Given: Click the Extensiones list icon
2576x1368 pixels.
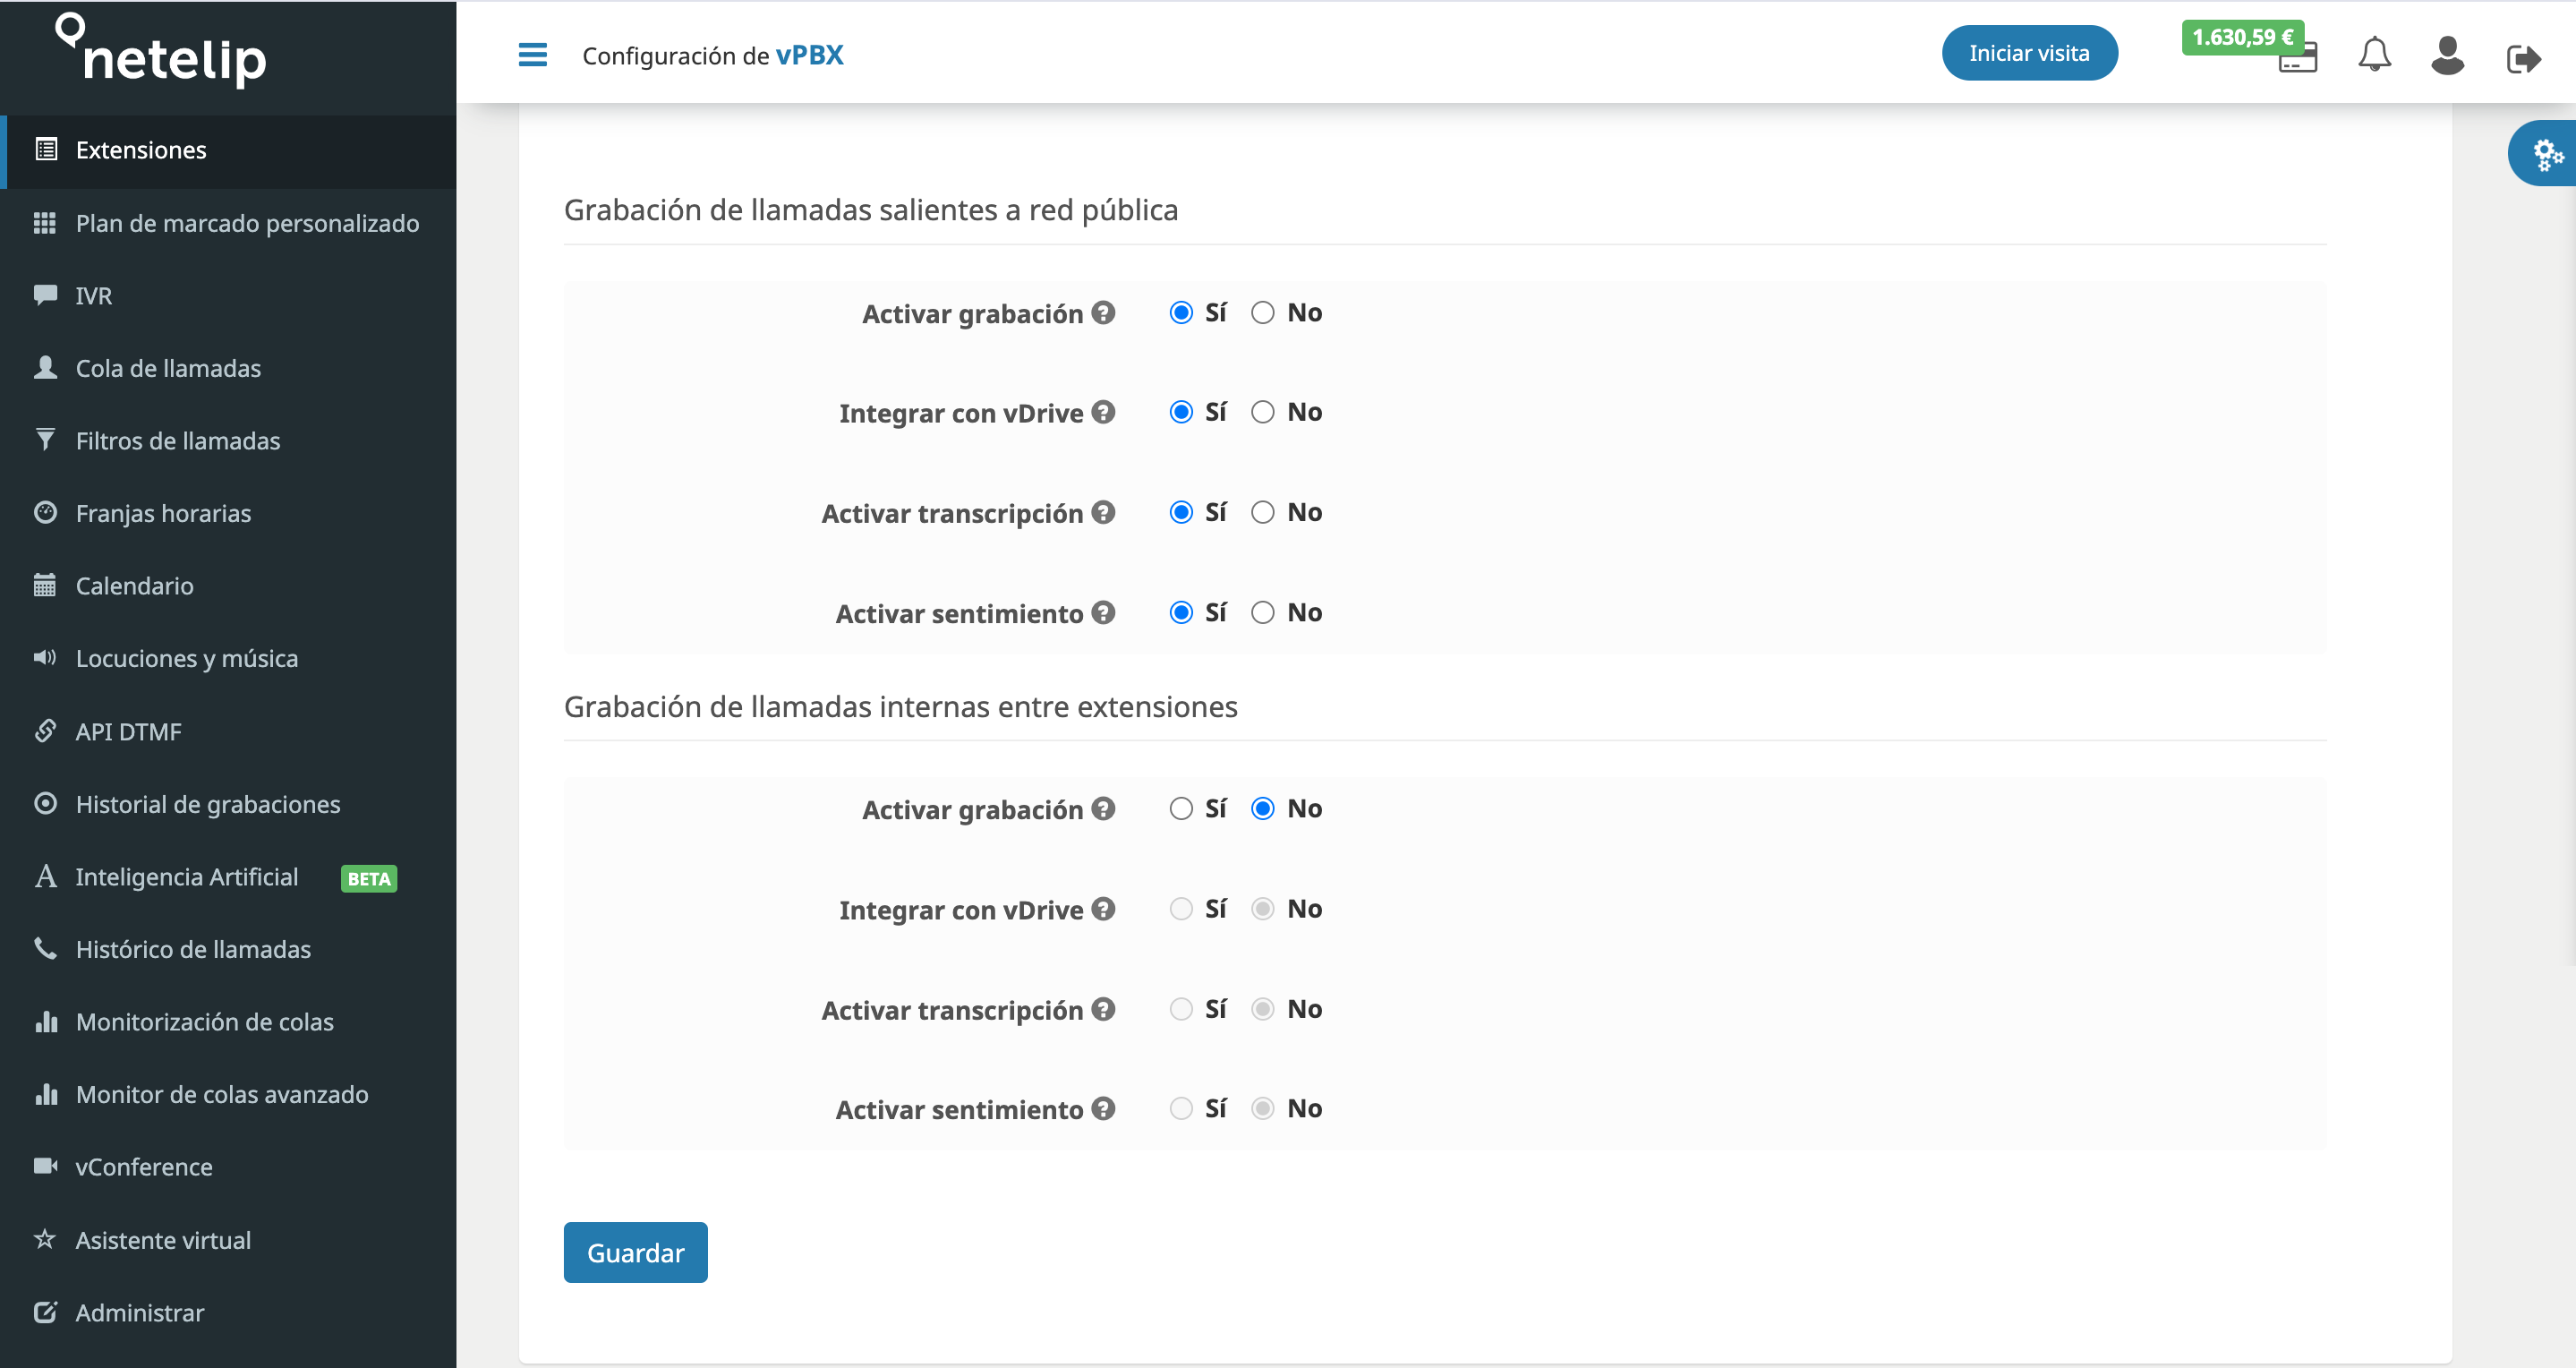Looking at the screenshot, I should [45, 149].
